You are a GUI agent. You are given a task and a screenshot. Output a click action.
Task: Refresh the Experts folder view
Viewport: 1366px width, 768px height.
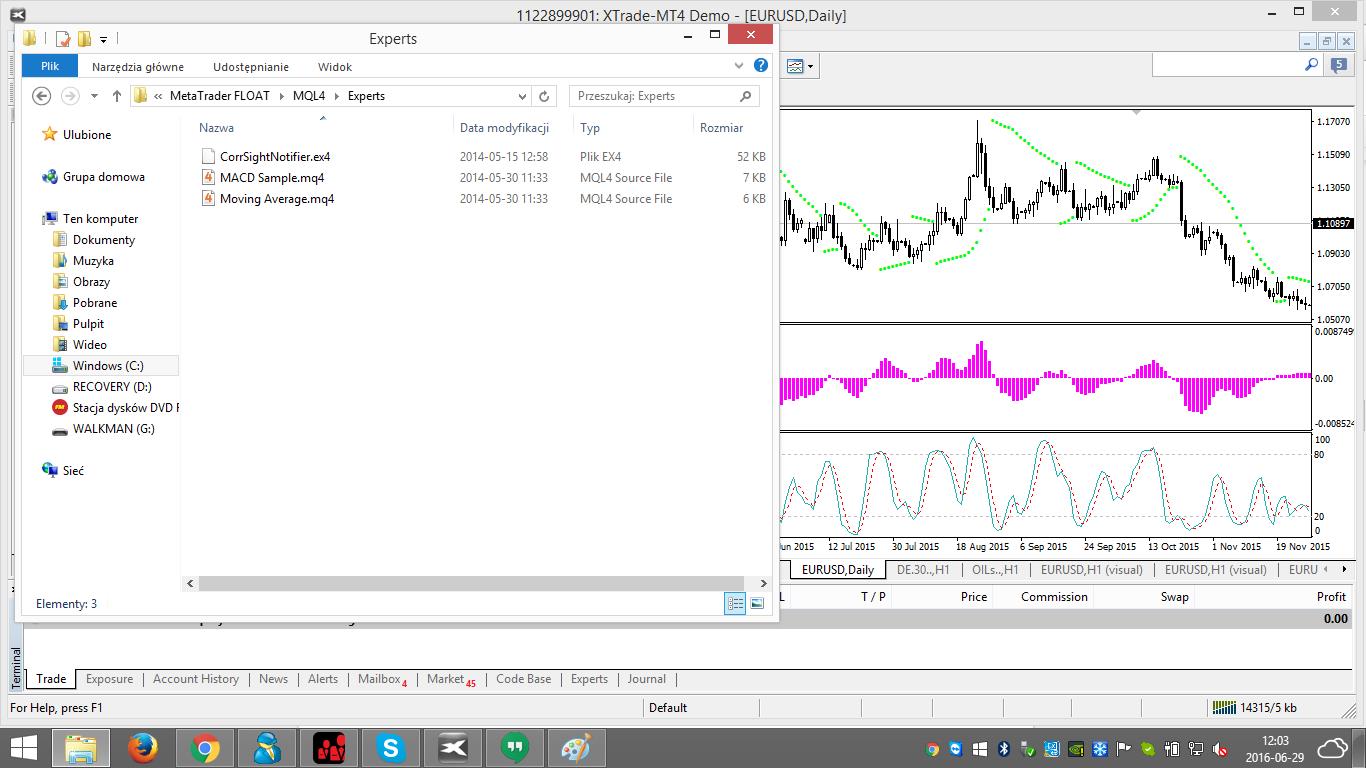point(544,96)
